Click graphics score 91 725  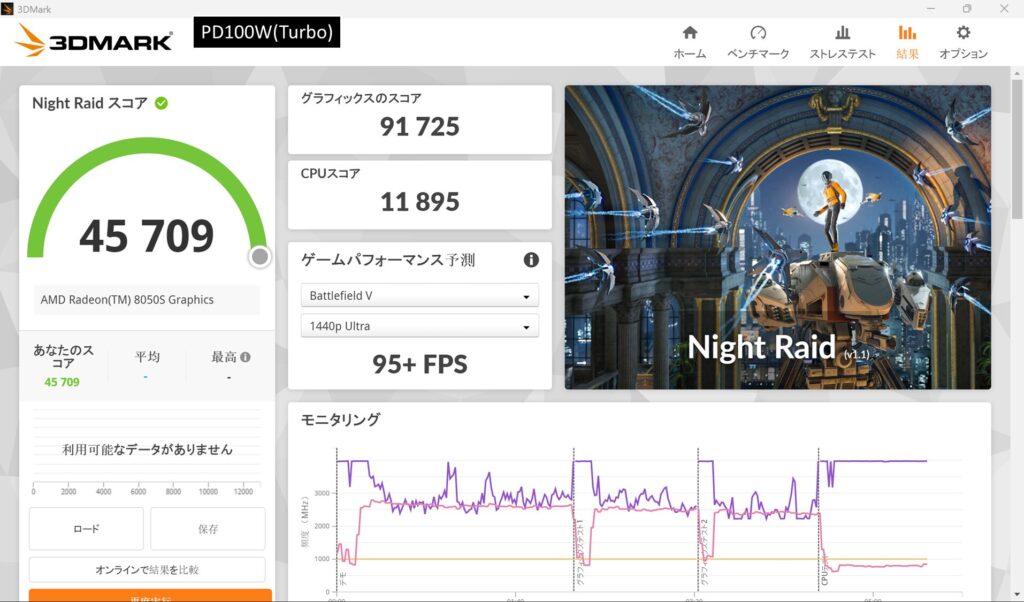tap(419, 127)
